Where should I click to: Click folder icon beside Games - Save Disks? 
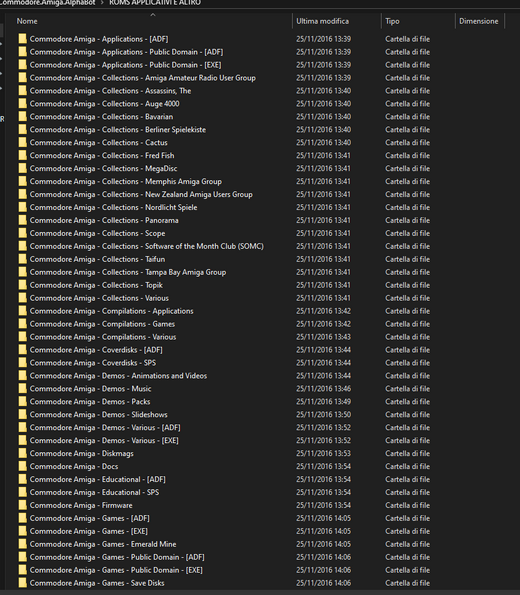click(x=23, y=582)
